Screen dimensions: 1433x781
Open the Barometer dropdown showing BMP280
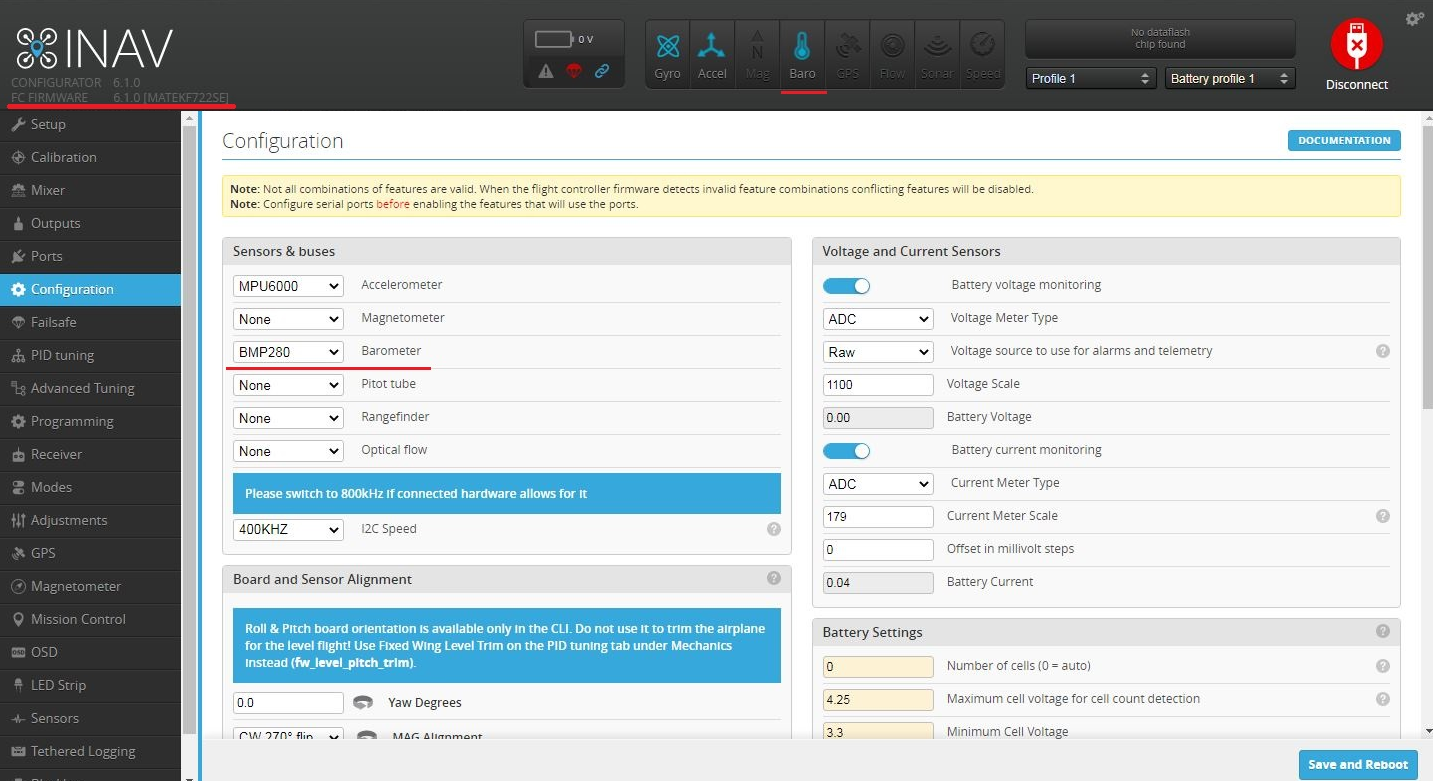(288, 351)
